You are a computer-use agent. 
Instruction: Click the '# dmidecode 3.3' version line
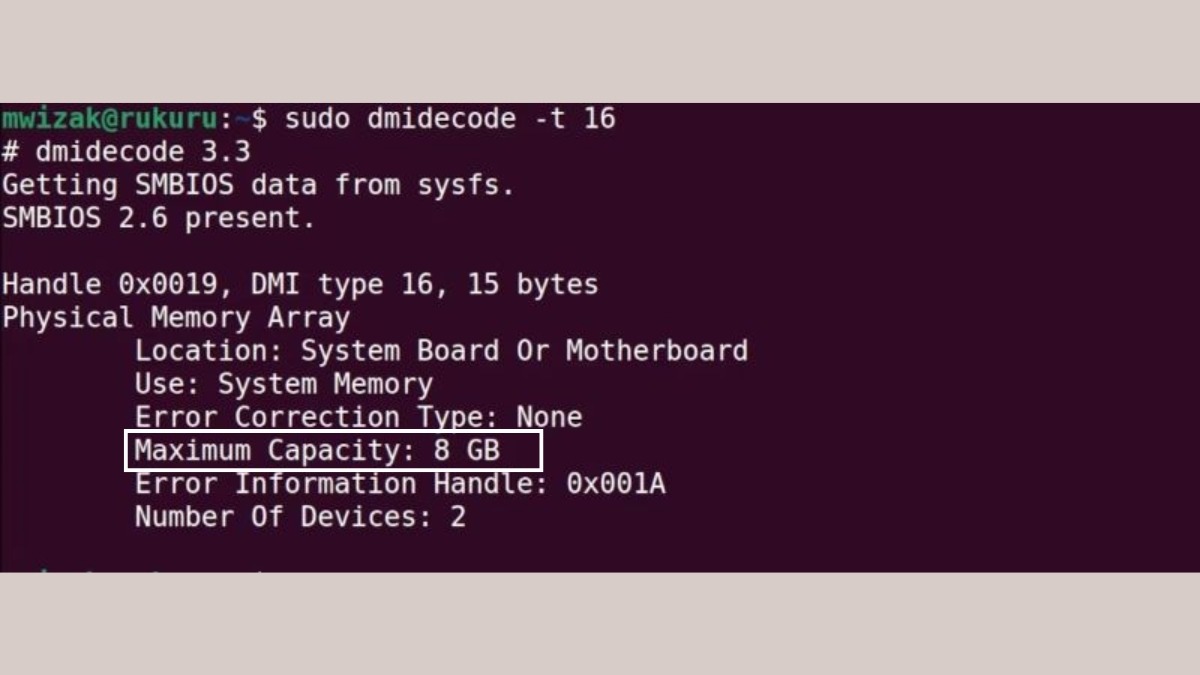(x=126, y=153)
